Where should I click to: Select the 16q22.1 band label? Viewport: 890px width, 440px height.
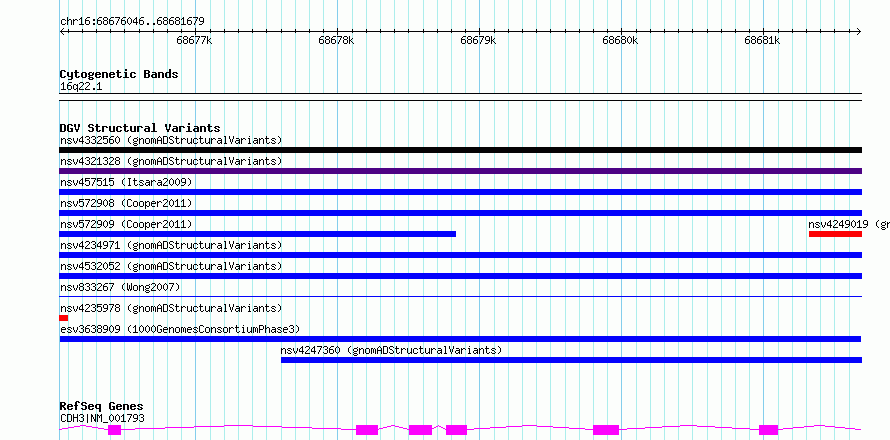click(x=81, y=86)
